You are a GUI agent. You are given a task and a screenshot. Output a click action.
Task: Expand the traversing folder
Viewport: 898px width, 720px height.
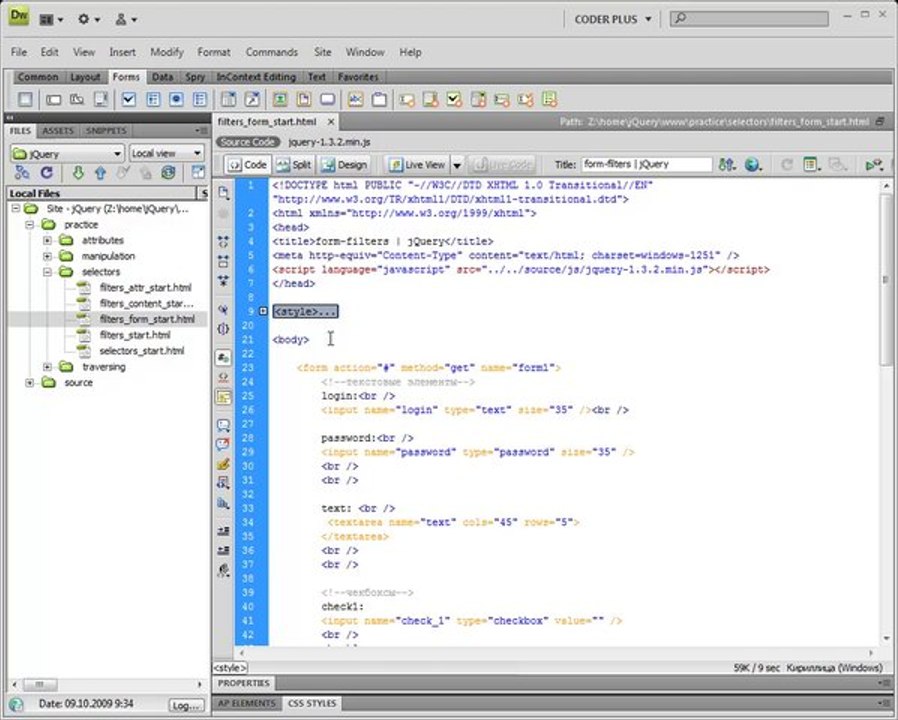(48, 367)
